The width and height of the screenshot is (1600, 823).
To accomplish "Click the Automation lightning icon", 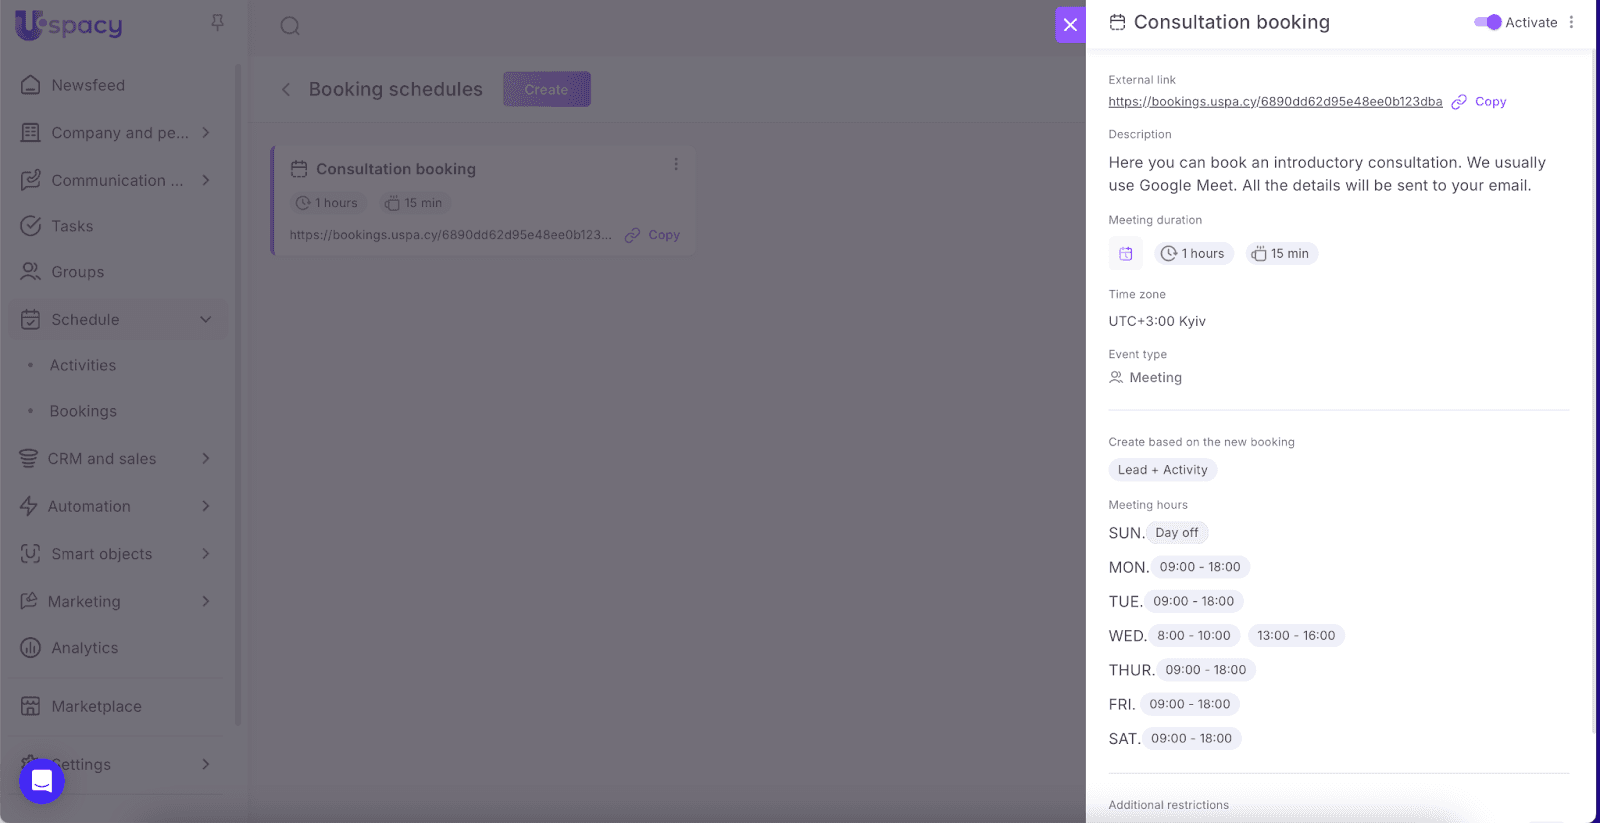I will click(x=29, y=506).
